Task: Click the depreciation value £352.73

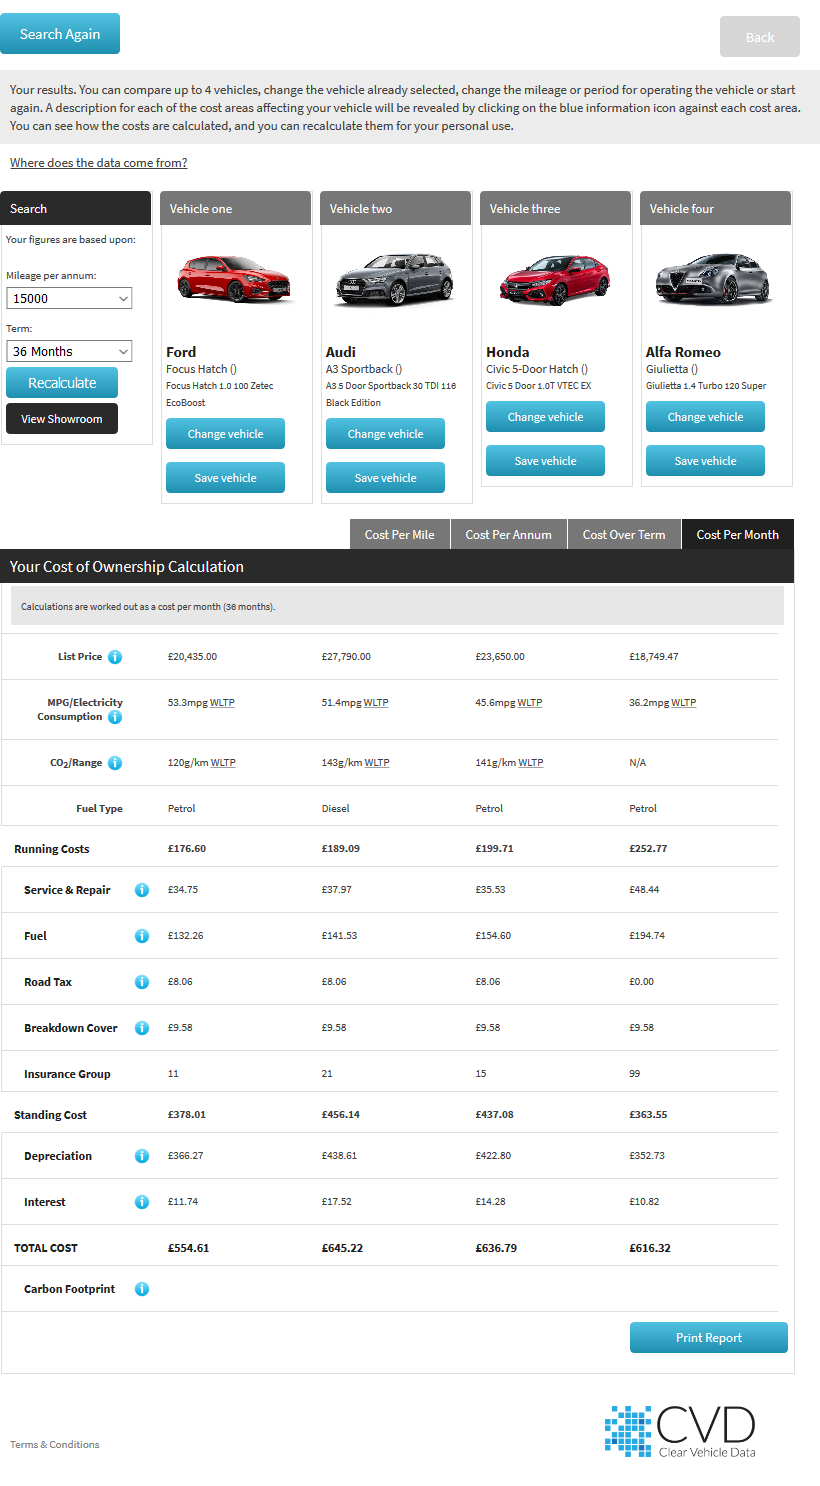Action: click(647, 1156)
